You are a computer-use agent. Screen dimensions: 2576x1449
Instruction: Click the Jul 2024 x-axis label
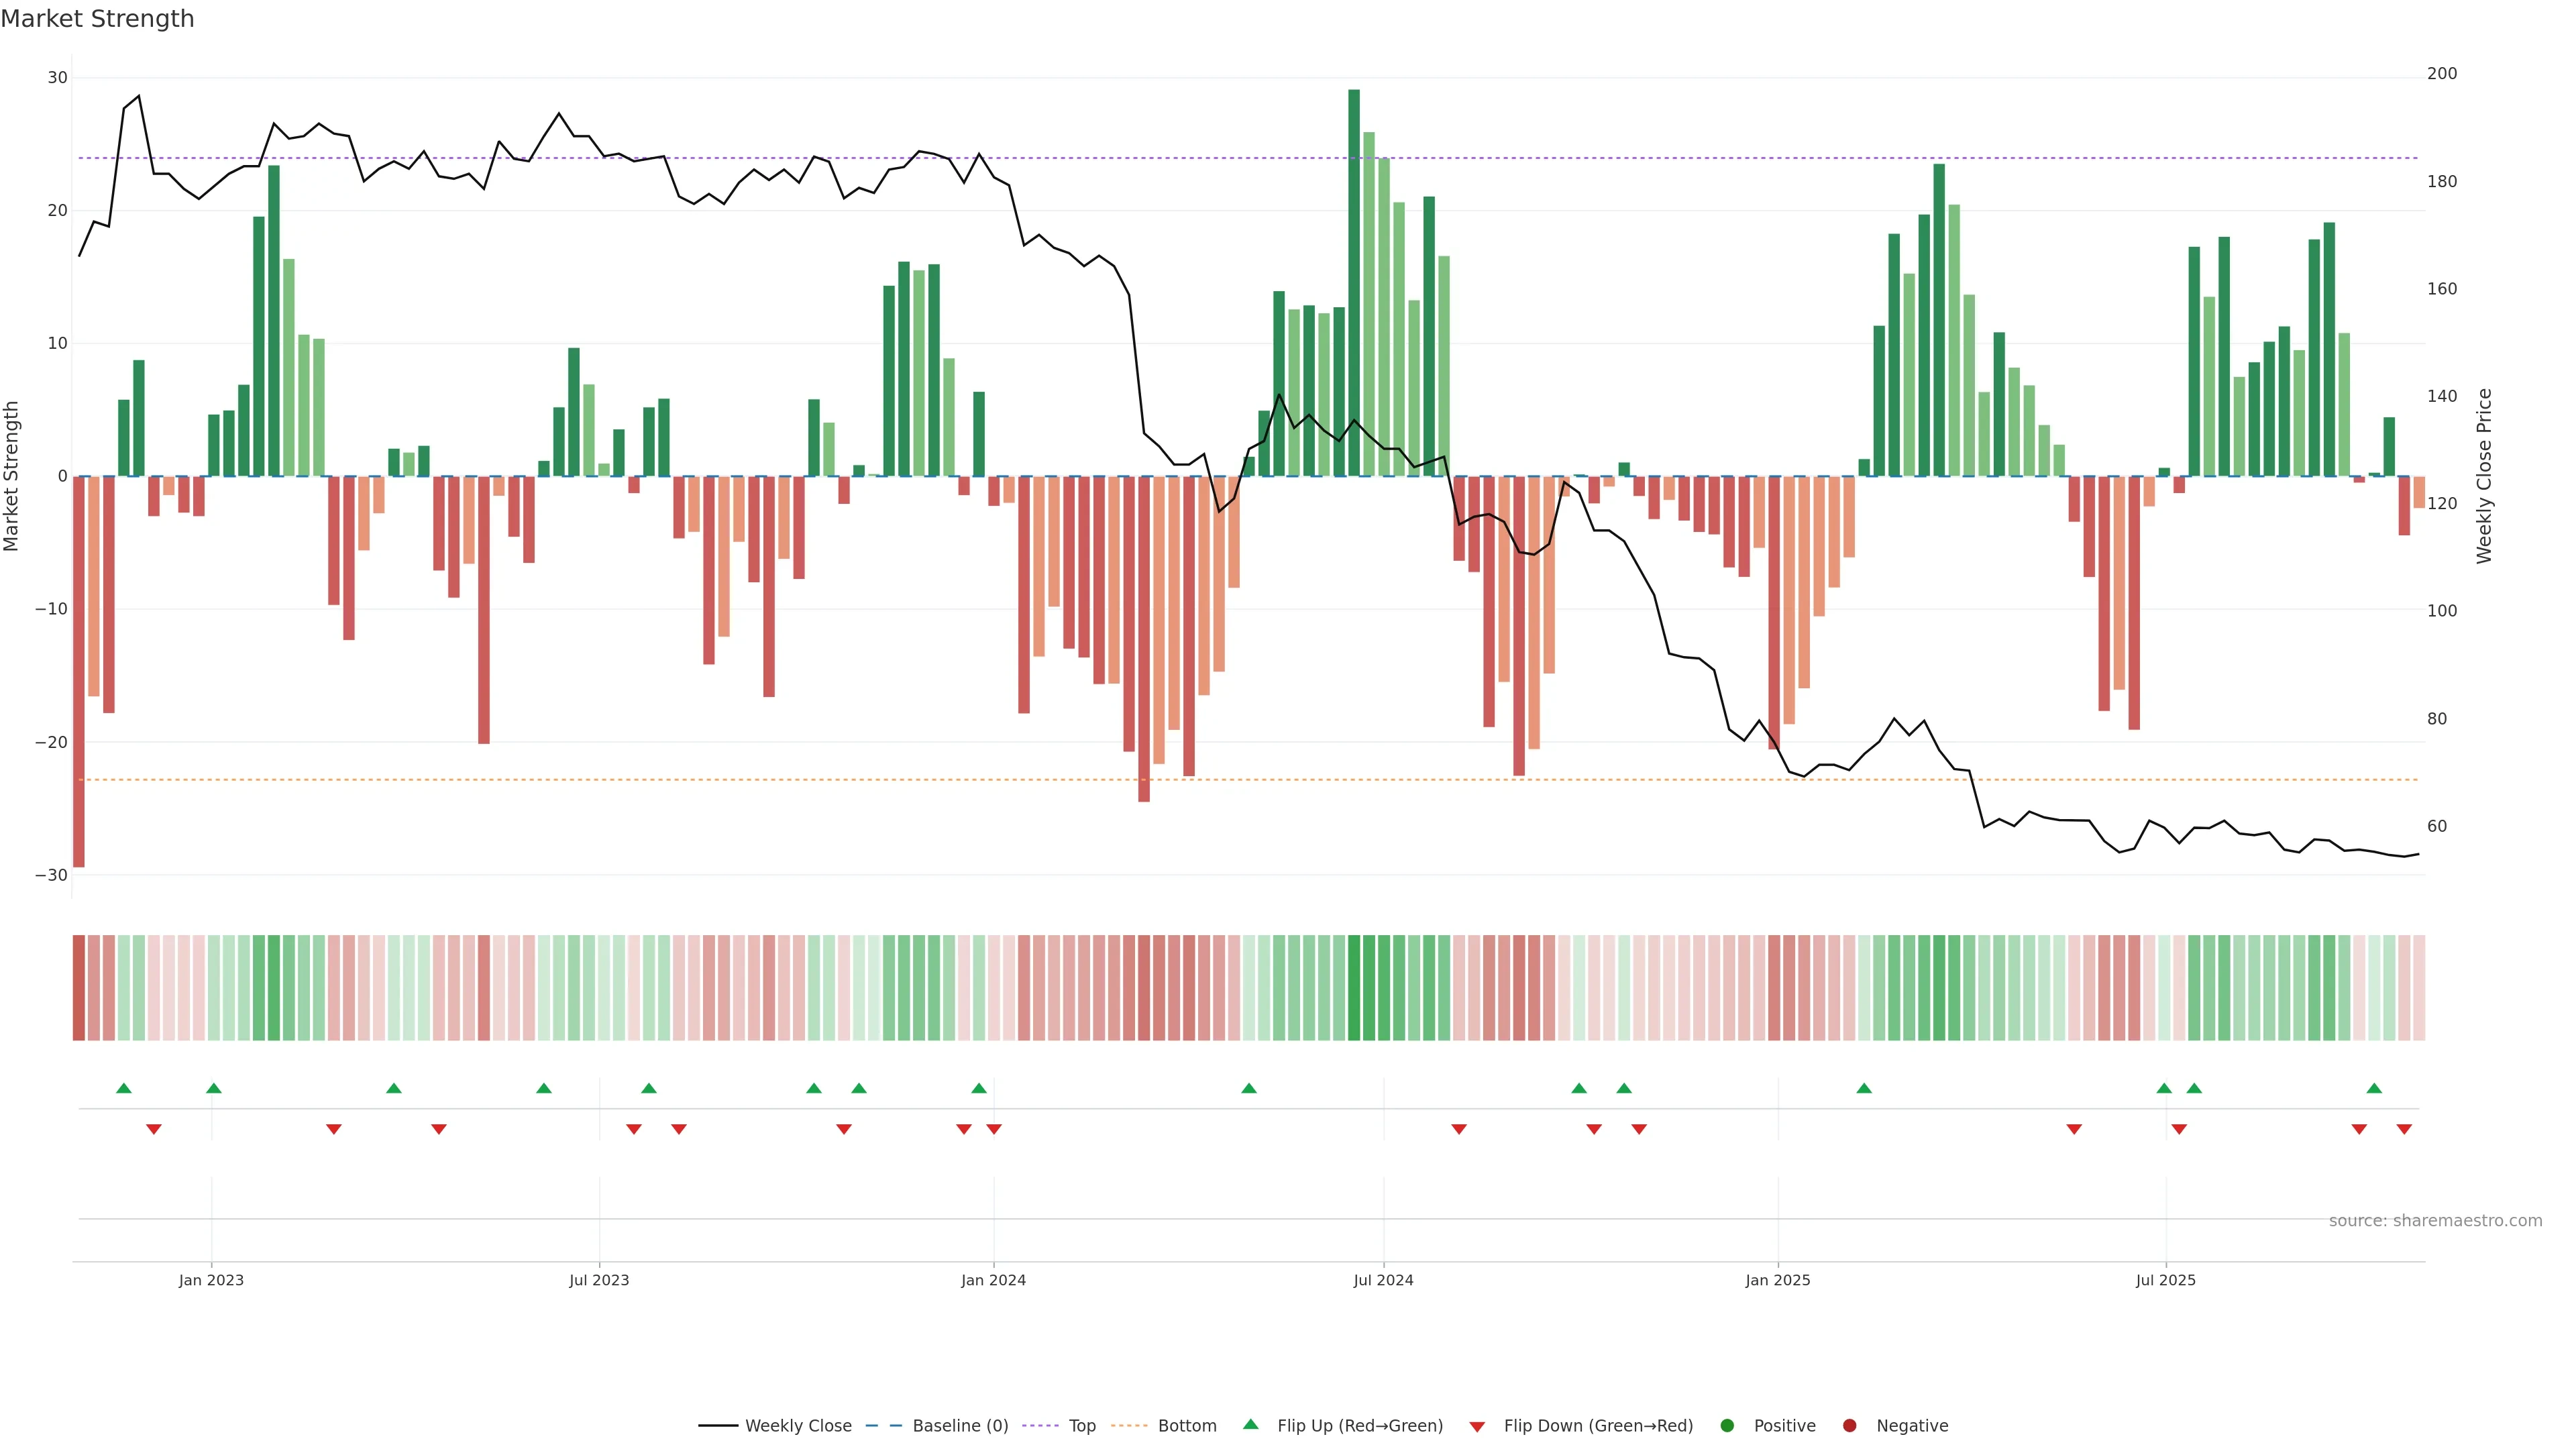[1383, 1280]
